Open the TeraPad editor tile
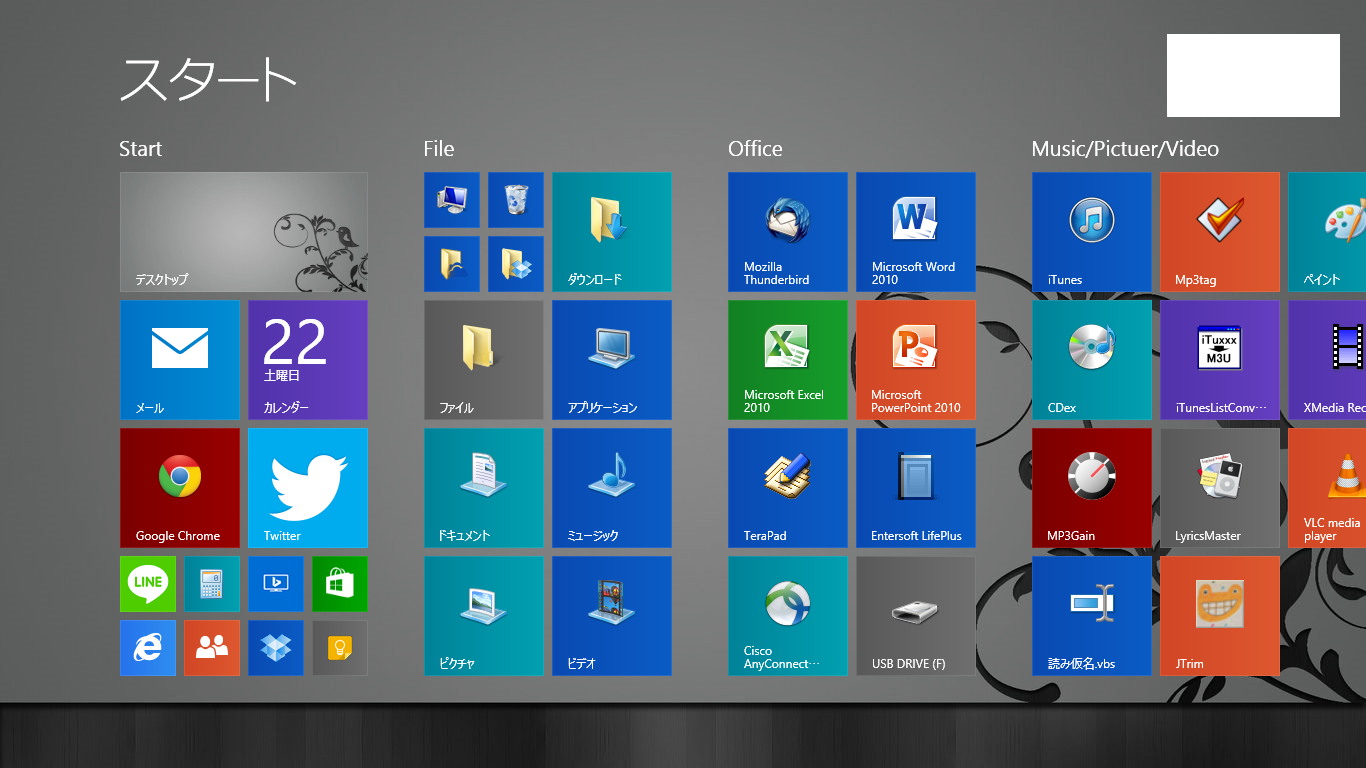 (788, 488)
